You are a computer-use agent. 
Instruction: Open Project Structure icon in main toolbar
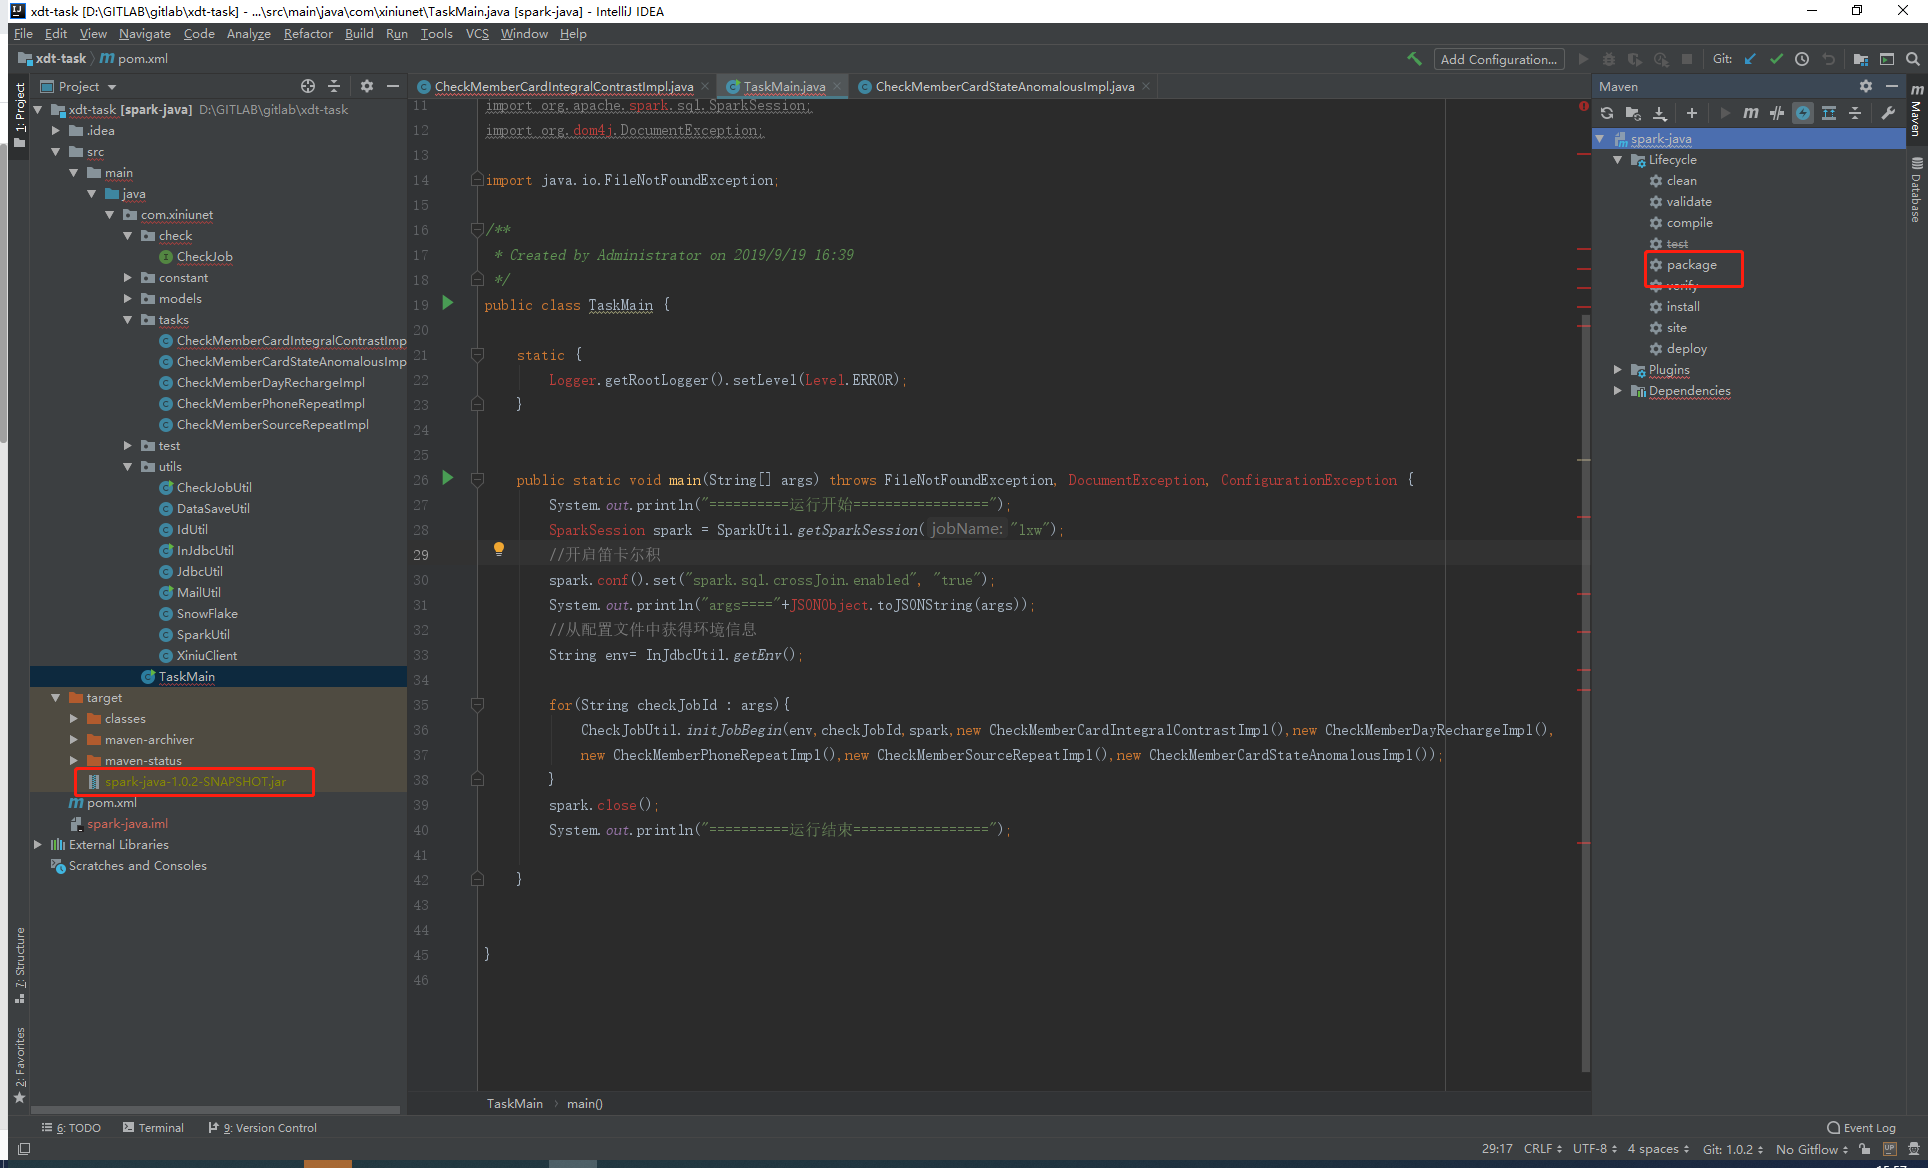point(1860,59)
